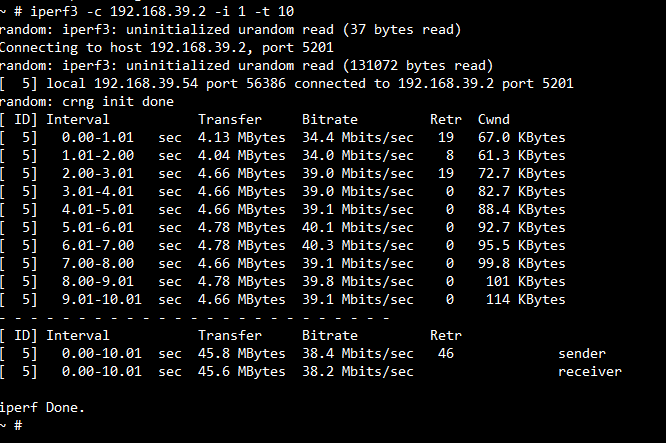Click the "receiver" label in the summary
666x443 pixels.
(x=590, y=372)
